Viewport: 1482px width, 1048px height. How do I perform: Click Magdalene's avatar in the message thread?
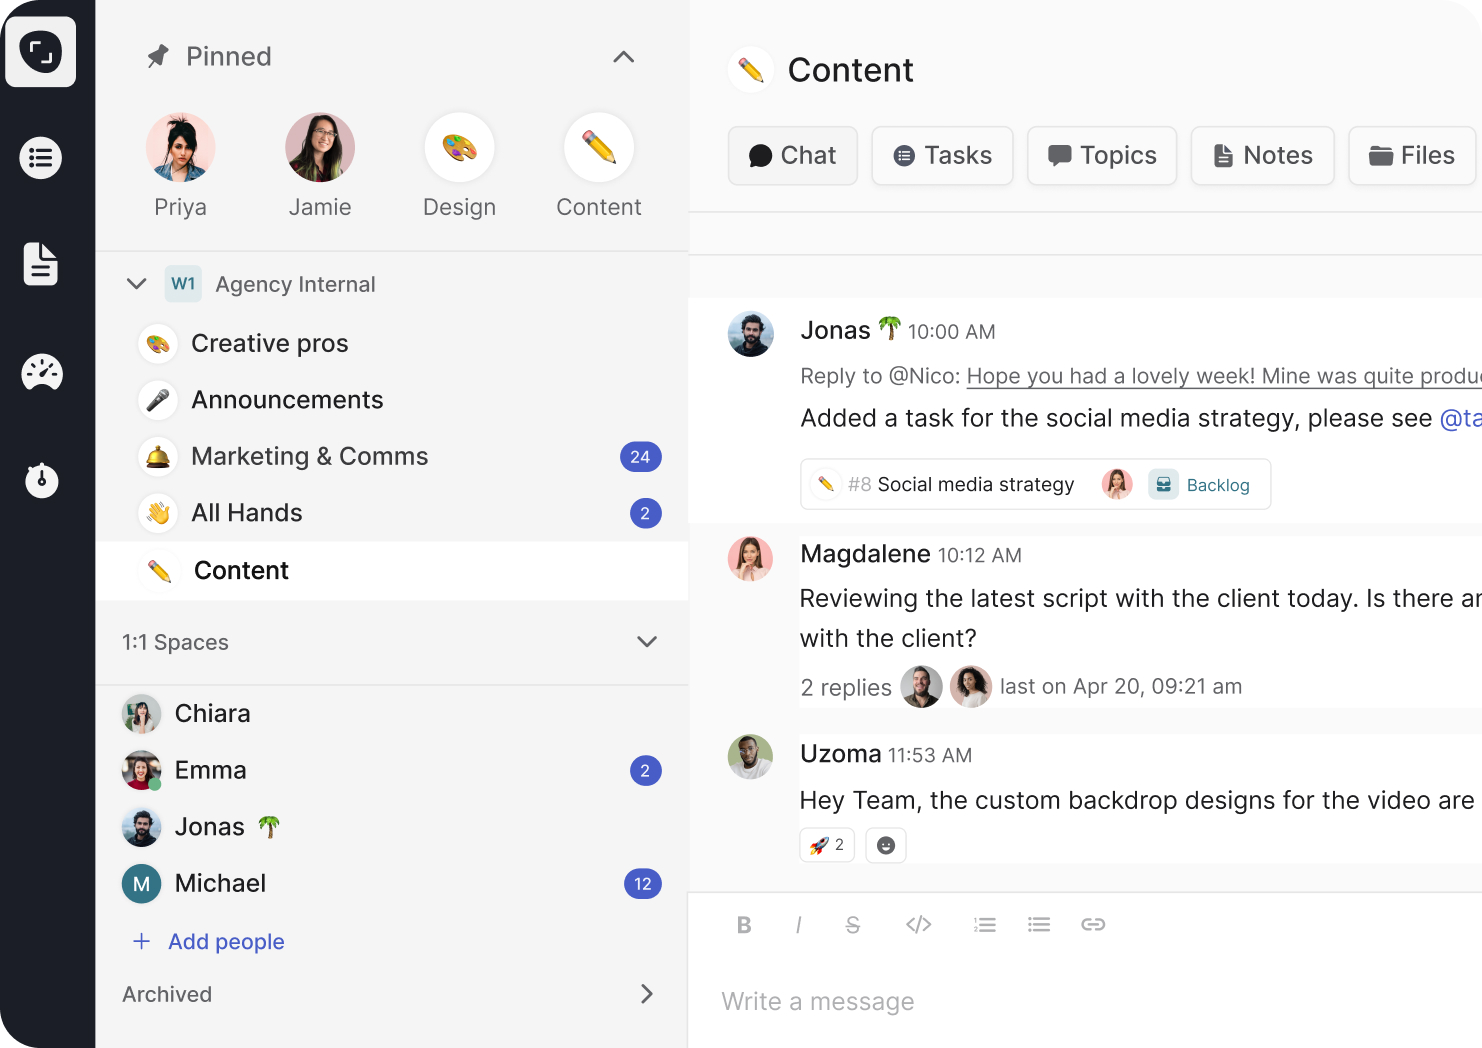point(751,558)
